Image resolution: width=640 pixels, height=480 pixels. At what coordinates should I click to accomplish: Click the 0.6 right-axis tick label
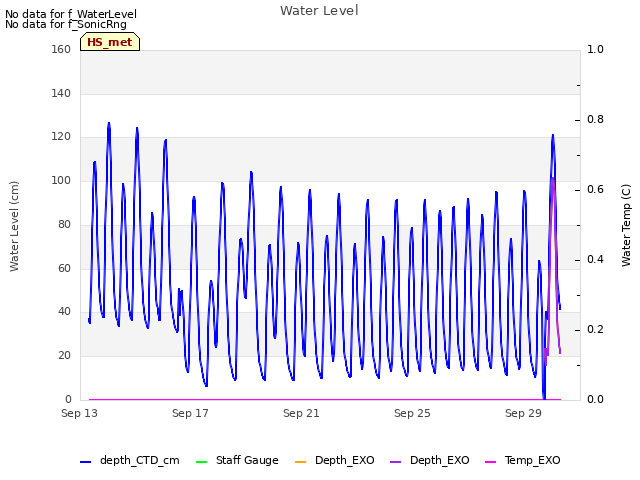click(595, 189)
